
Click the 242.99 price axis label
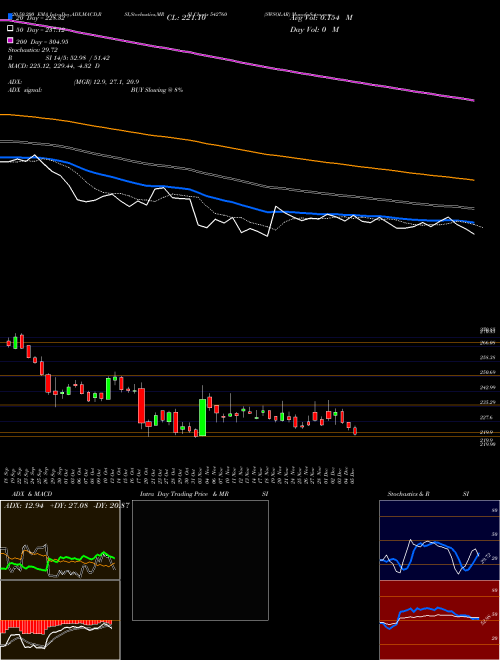coord(487,387)
